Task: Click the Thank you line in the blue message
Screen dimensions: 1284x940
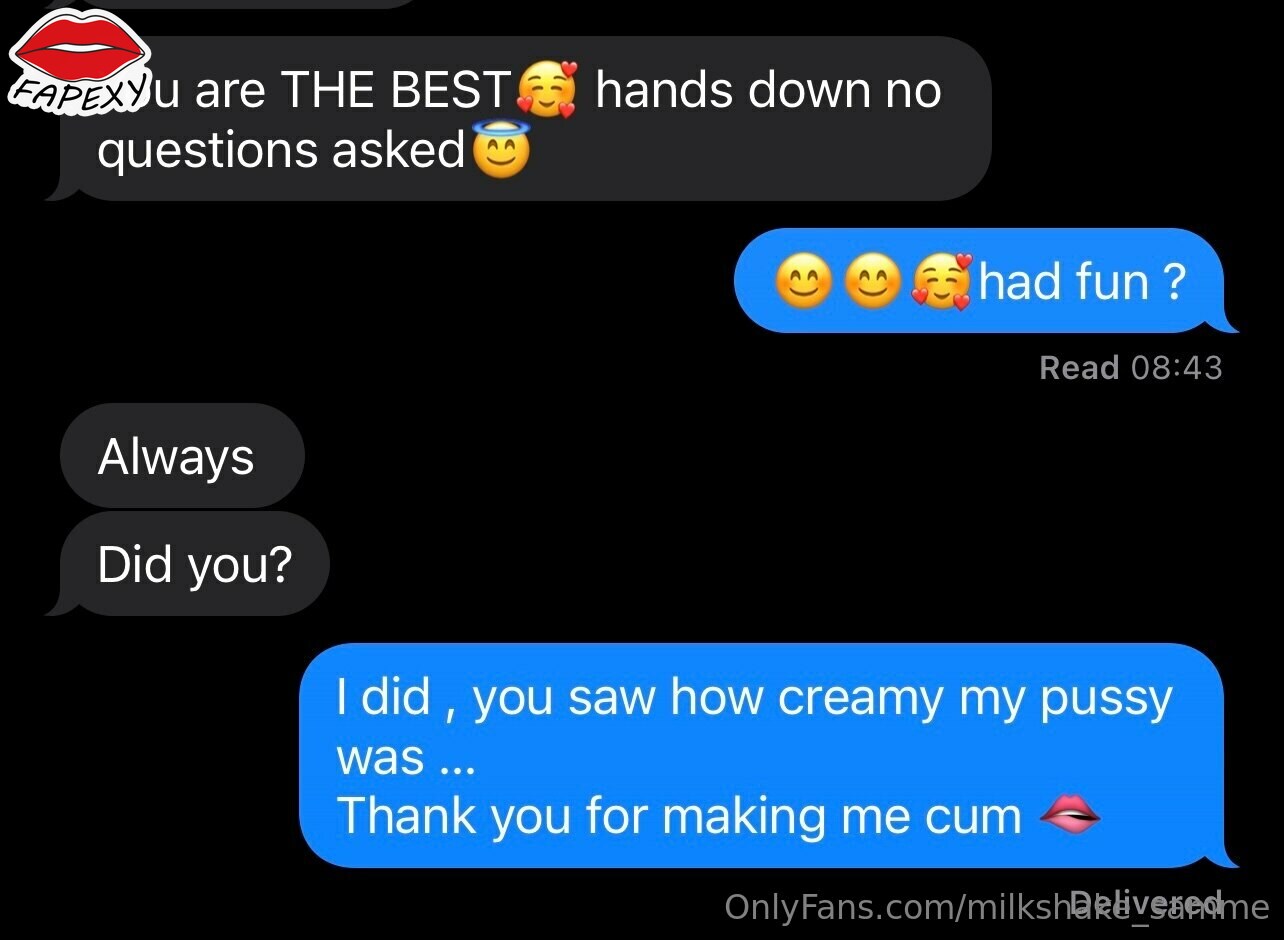Action: tap(679, 816)
